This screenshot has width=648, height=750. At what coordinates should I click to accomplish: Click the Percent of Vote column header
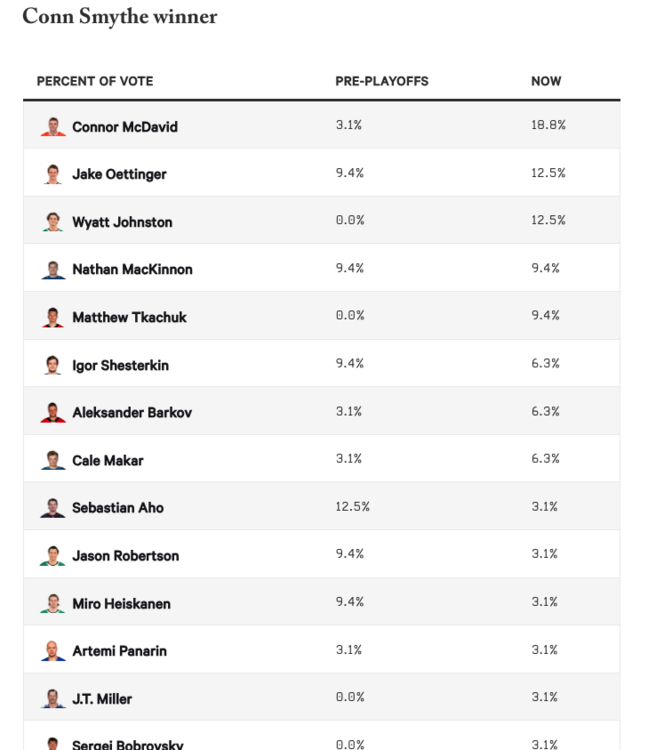point(95,81)
